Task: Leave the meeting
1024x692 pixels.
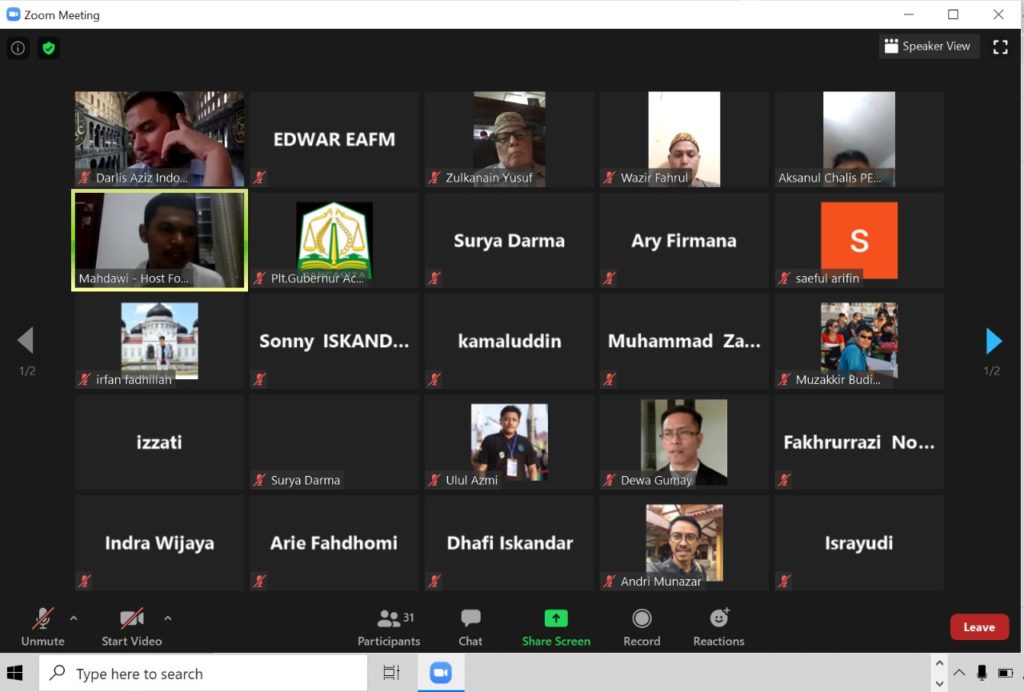Action: [x=978, y=627]
